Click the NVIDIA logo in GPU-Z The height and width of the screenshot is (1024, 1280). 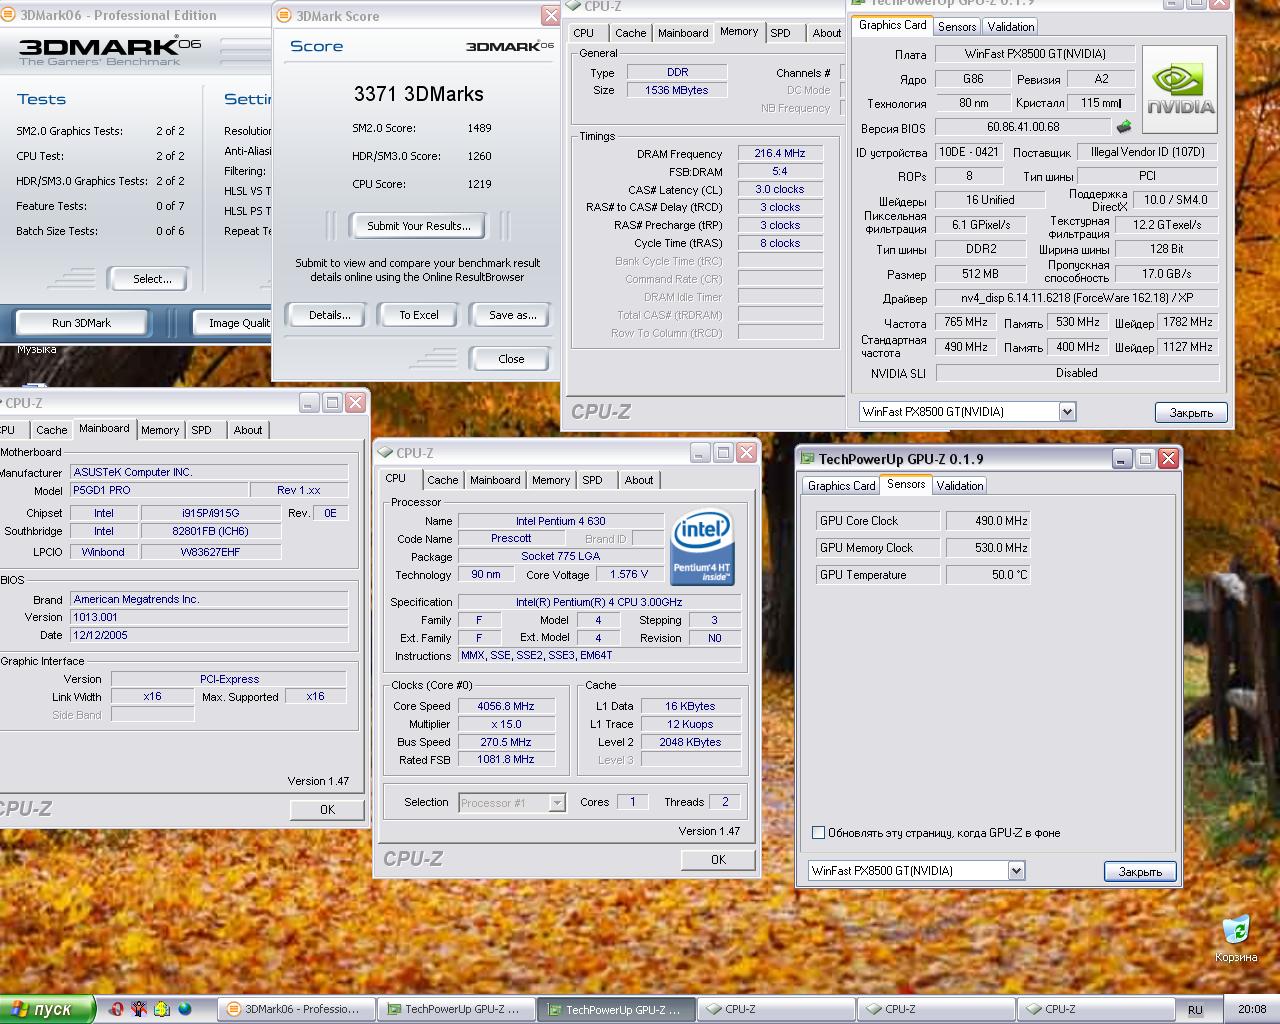1180,90
